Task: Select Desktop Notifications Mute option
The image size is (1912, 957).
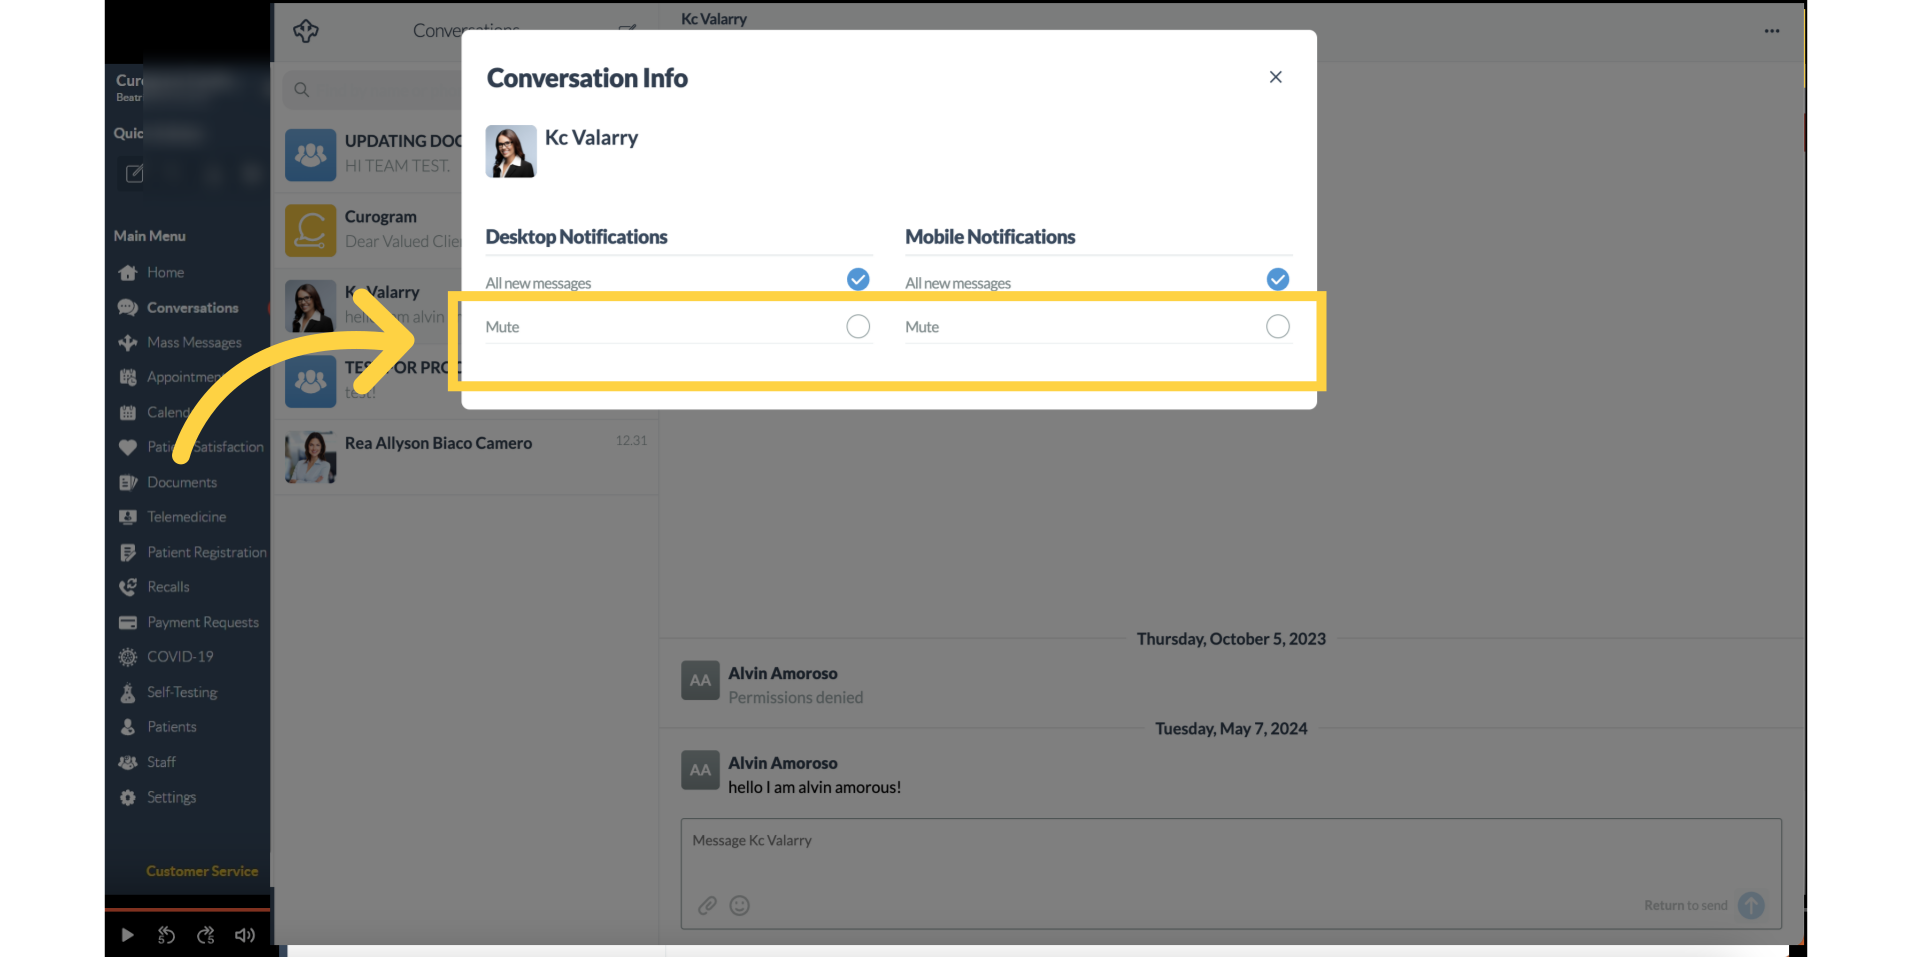Action: (857, 327)
